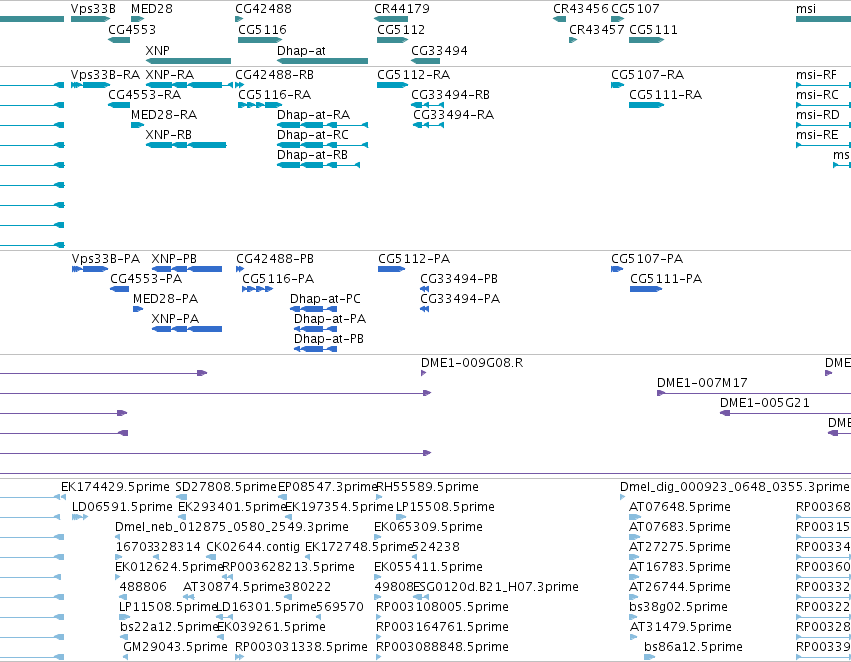
Task: Select protein label CG4553-PA
Action: (x=146, y=278)
